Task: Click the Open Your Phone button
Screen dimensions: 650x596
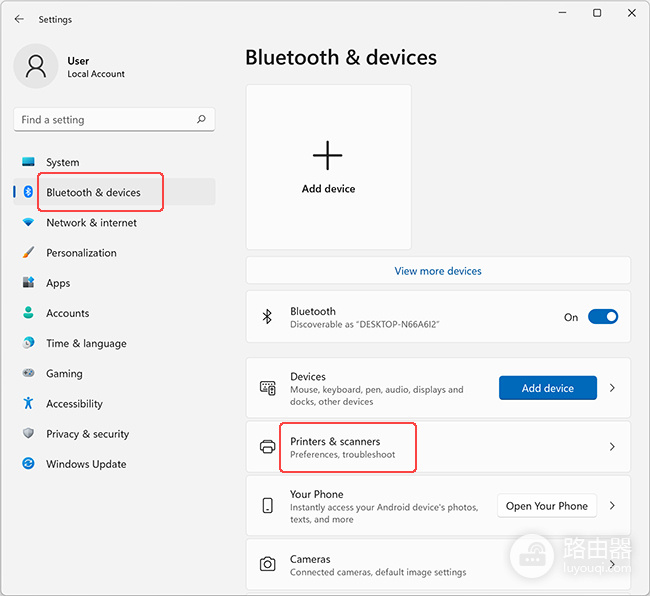Action: pyautogui.click(x=547, y=506)
